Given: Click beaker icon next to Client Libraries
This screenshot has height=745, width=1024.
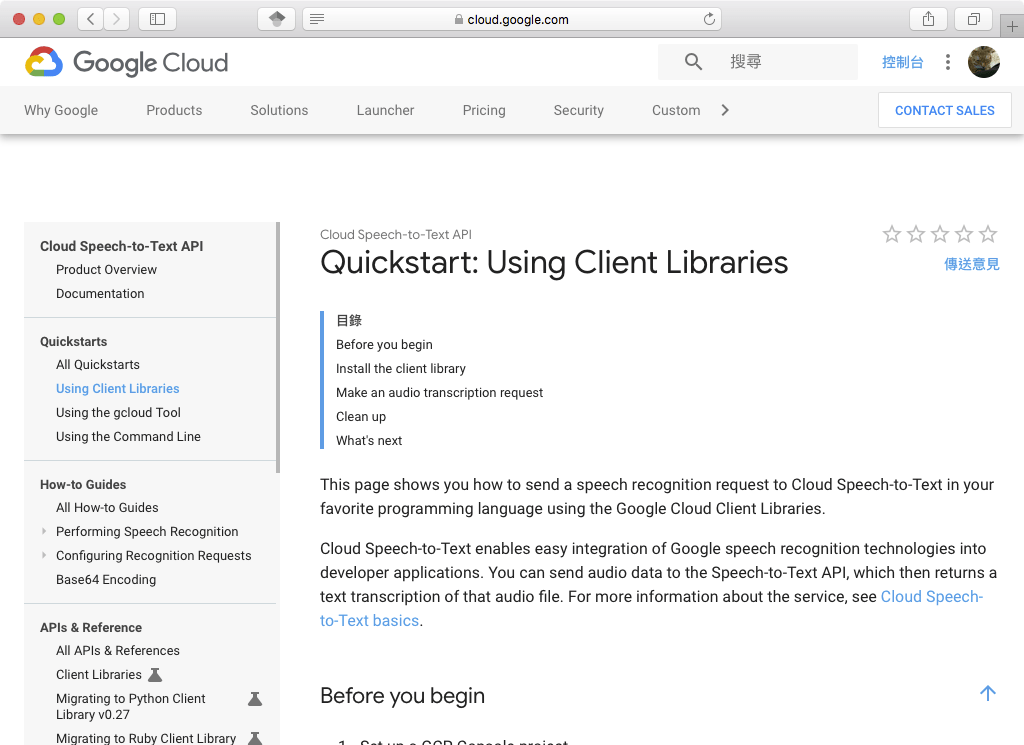Looking at the screenshot, I should pyautogui.click(x=155, y=674).
